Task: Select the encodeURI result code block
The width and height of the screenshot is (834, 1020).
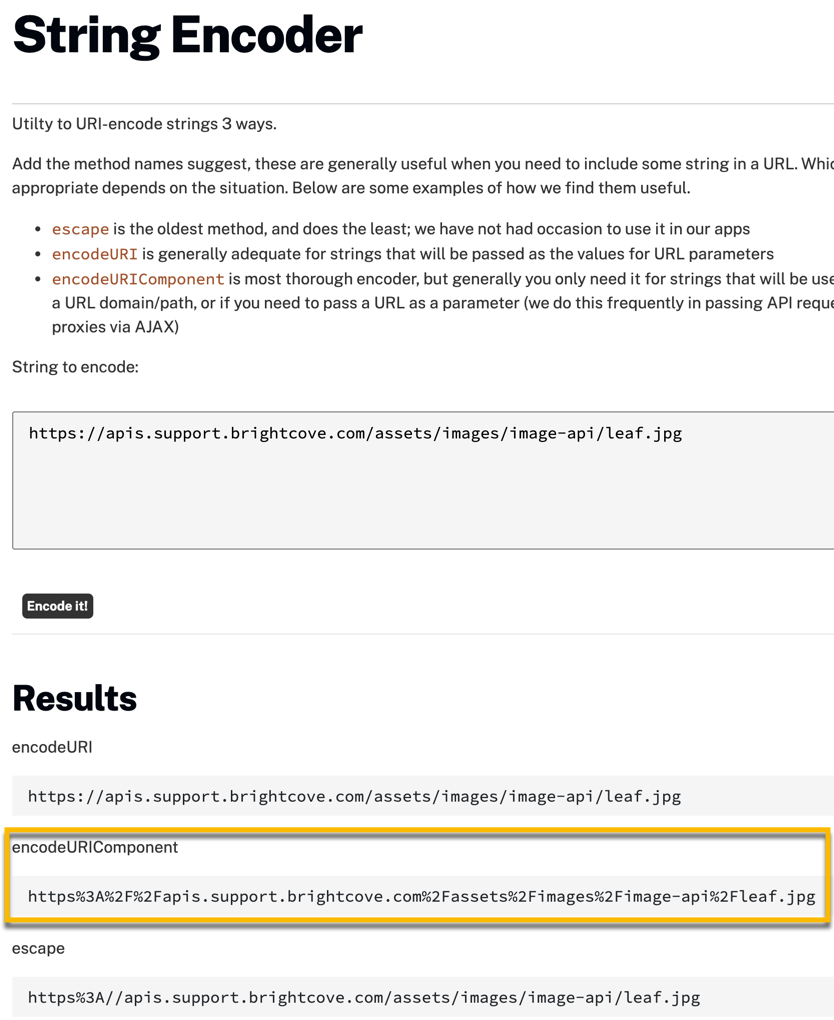Action: [x=423, y=796]
